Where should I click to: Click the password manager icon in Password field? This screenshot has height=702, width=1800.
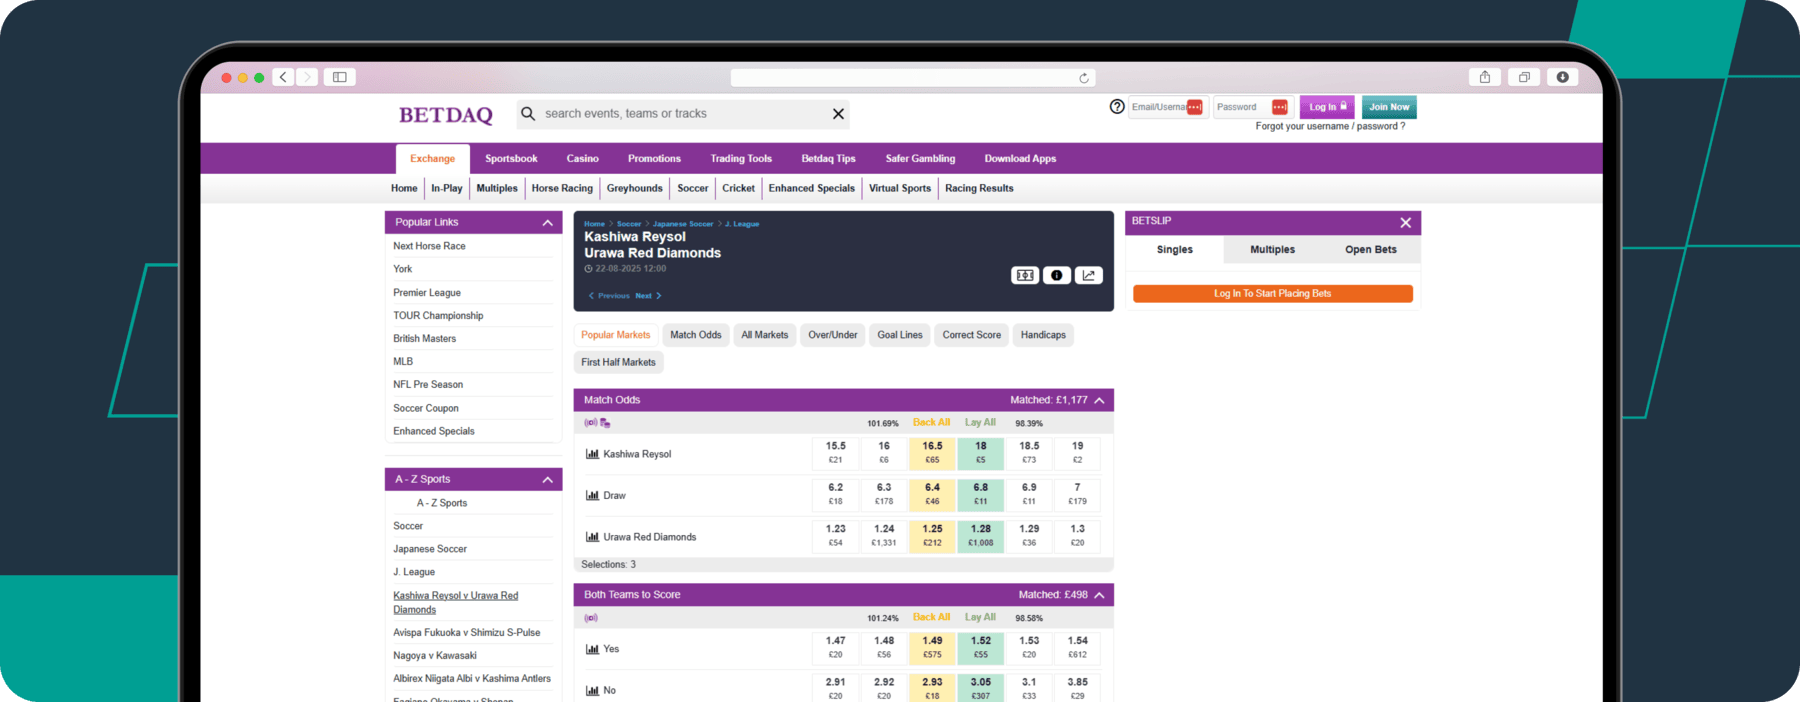coord(1279,107)
